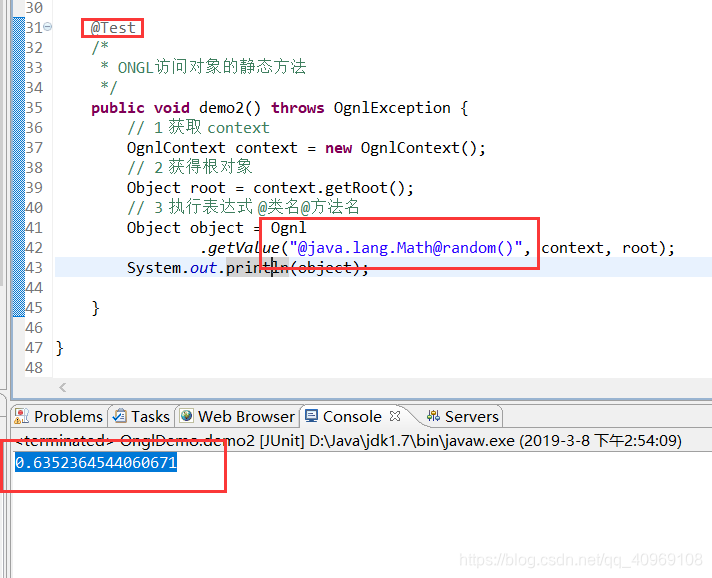The height and width of the screenshot is (578, 712).
Task: Click the .getValue method call on line 42
Action: click(x=240, y=248)
